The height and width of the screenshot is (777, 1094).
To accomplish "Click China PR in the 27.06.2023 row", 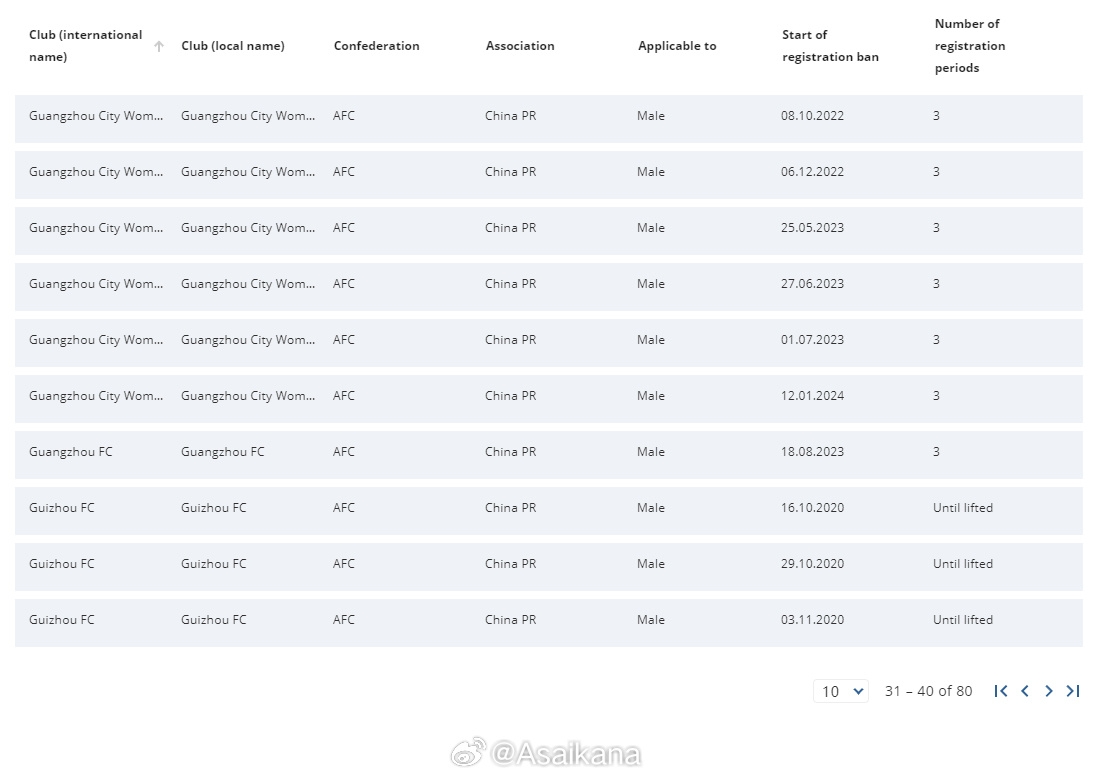I will [511, 284].
